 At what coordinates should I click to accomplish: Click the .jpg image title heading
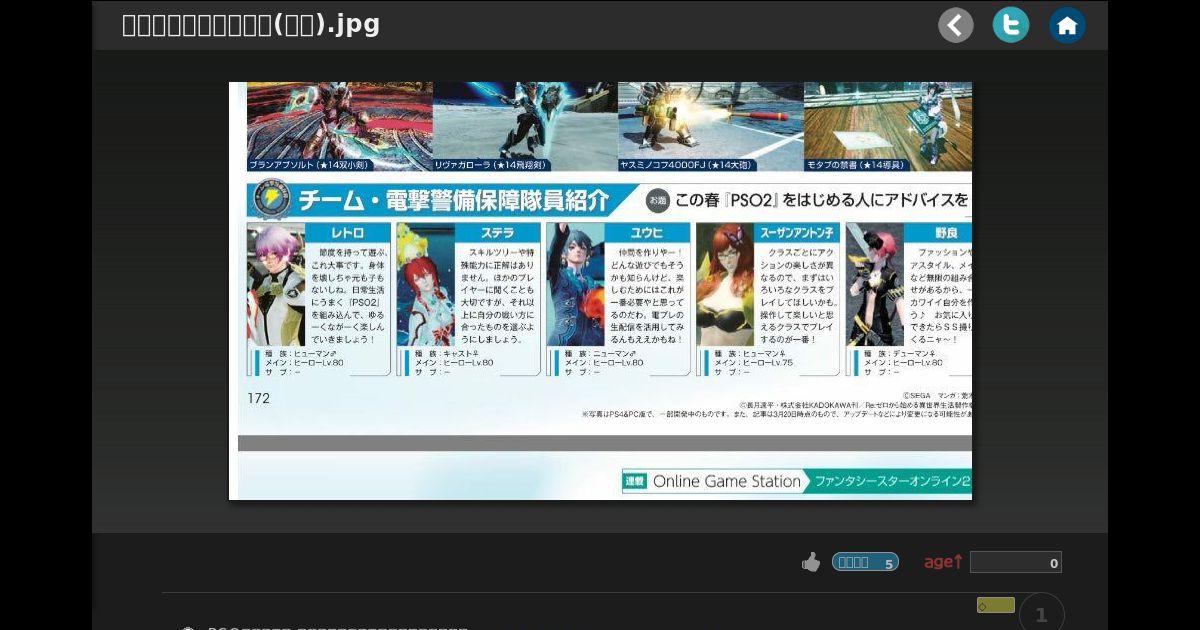pyautogui.click(x=251, y=25)
